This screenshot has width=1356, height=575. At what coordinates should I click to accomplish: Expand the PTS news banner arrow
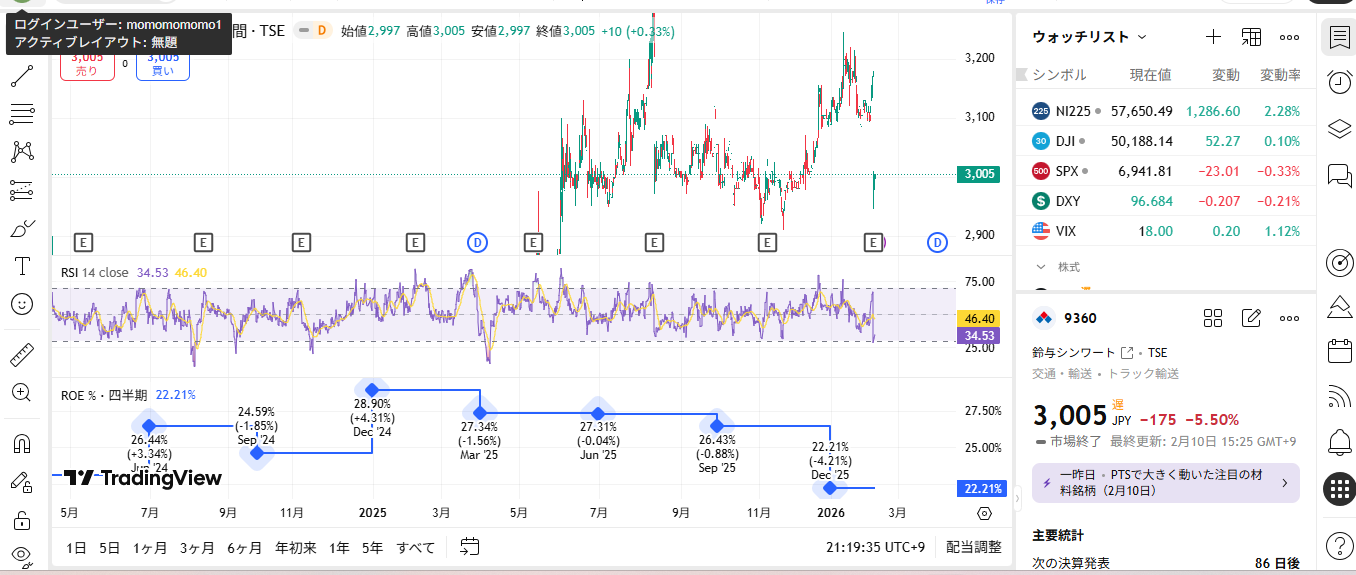click(1285, 483)
